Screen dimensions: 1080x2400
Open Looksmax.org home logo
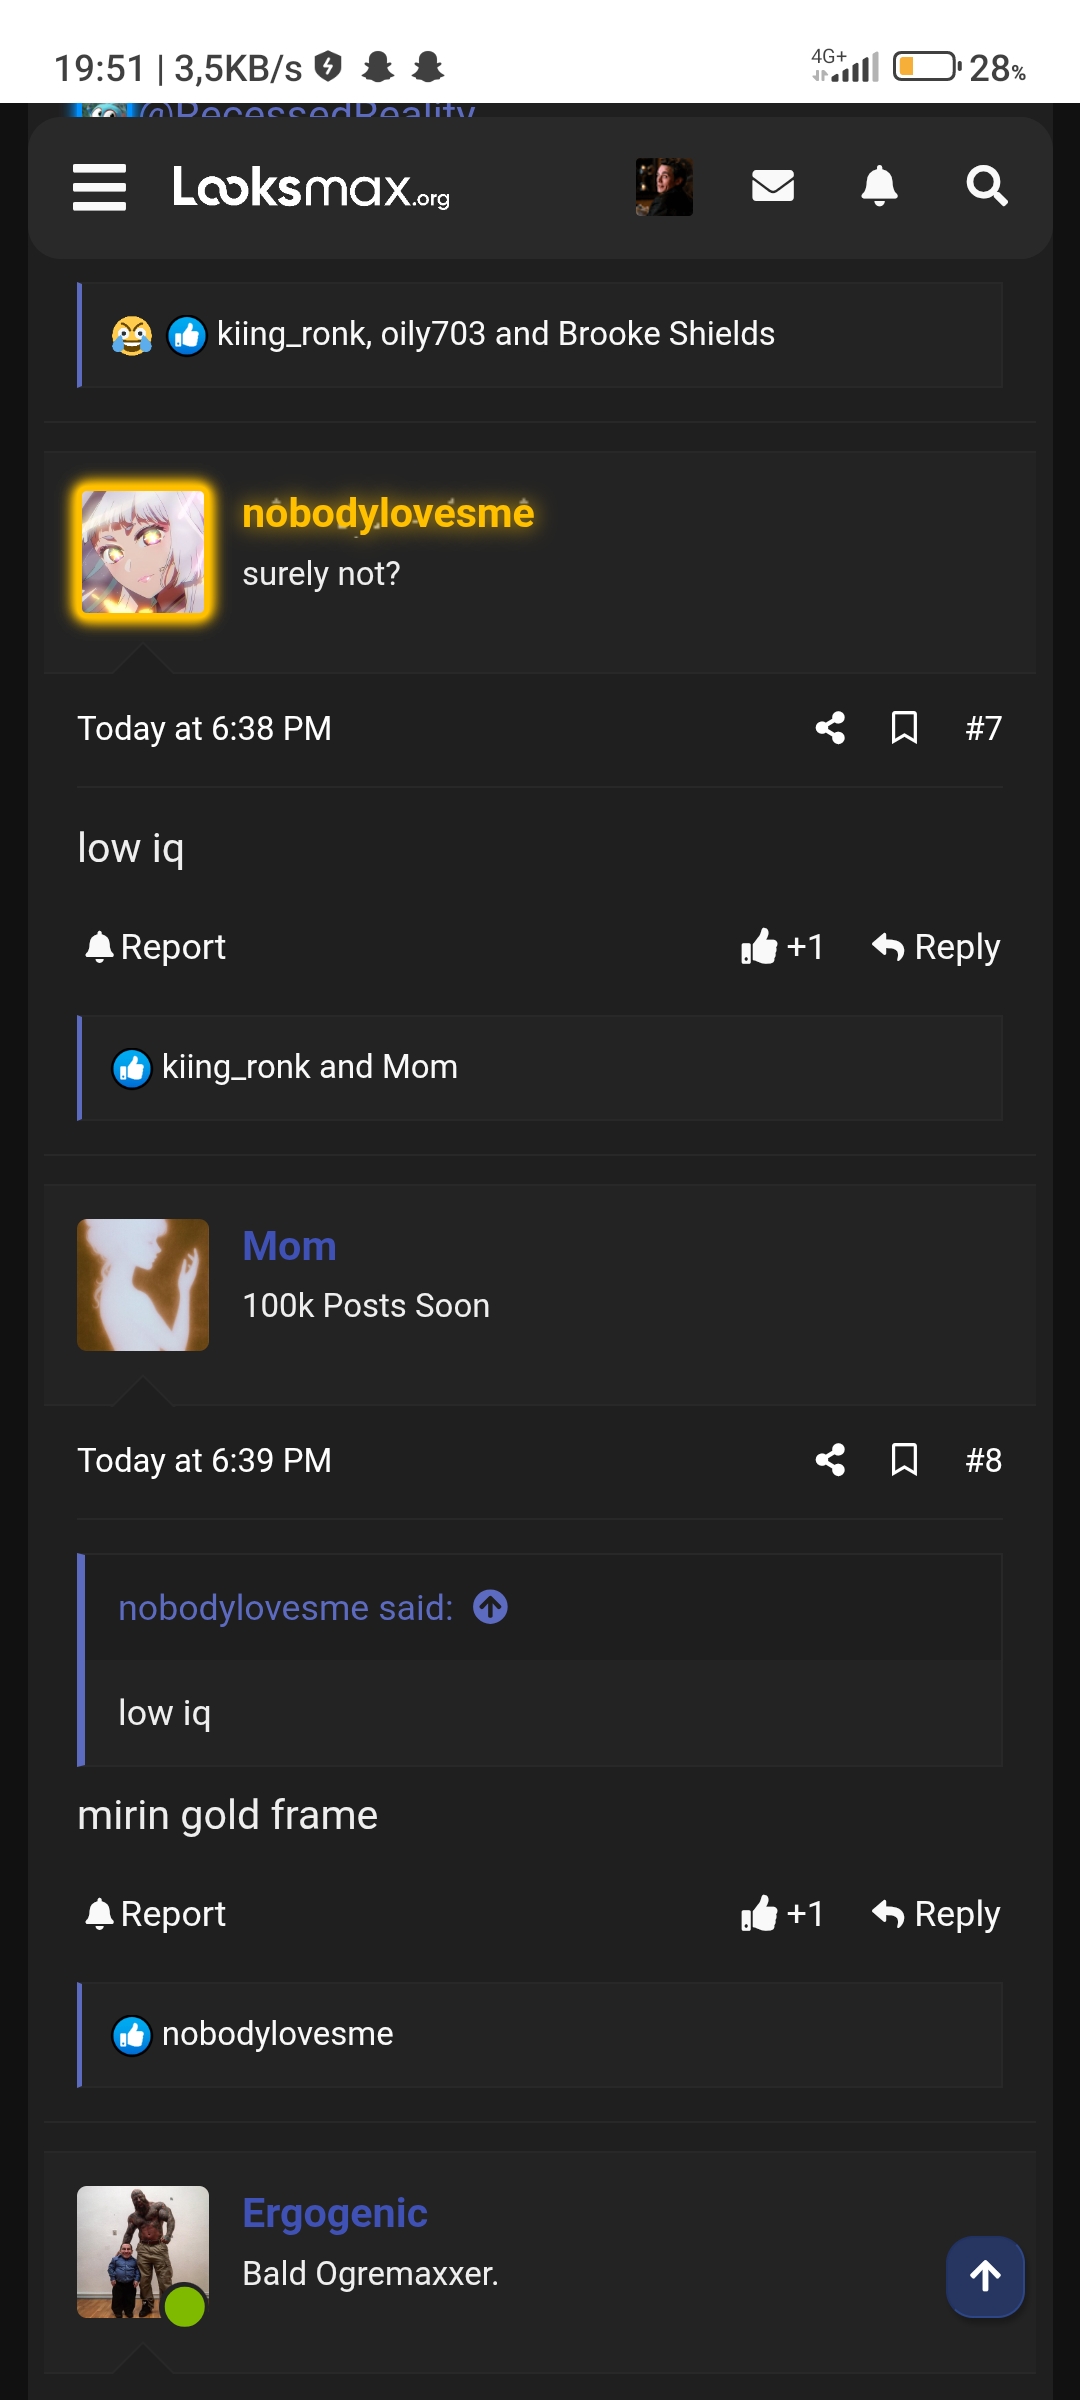[311, 187]
